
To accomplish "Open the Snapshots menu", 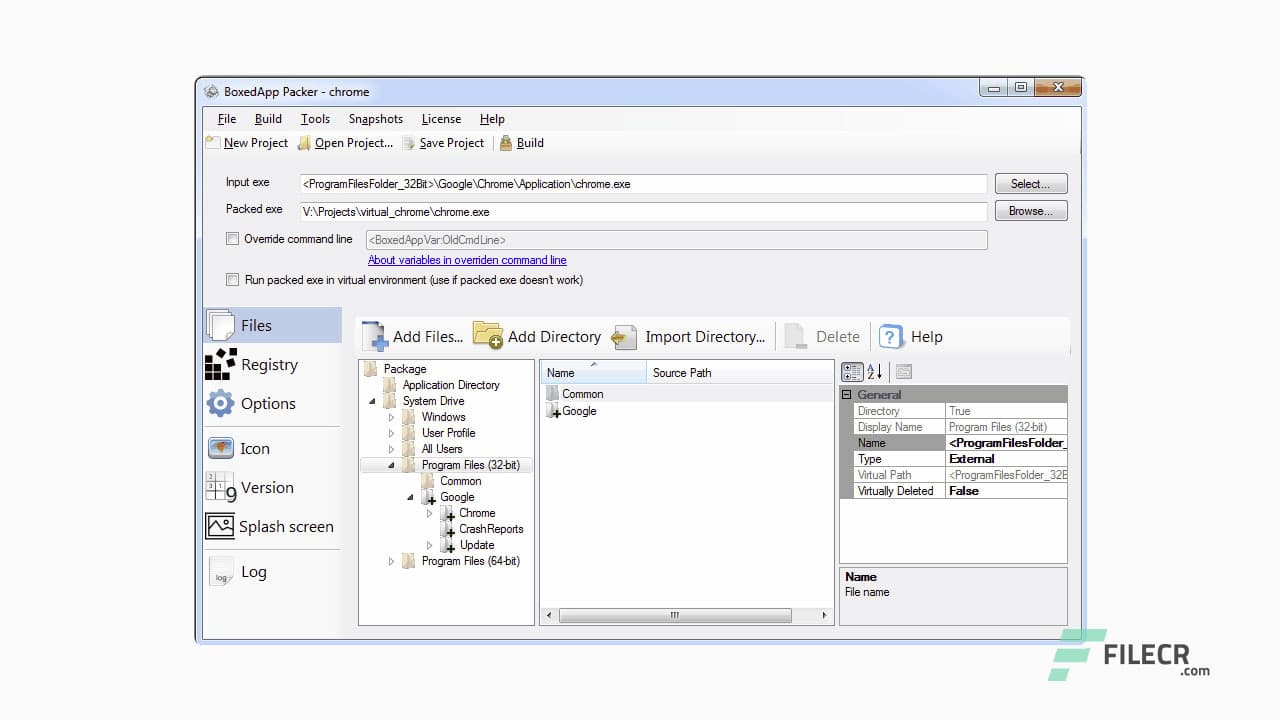I will click(x=375, y=119).
